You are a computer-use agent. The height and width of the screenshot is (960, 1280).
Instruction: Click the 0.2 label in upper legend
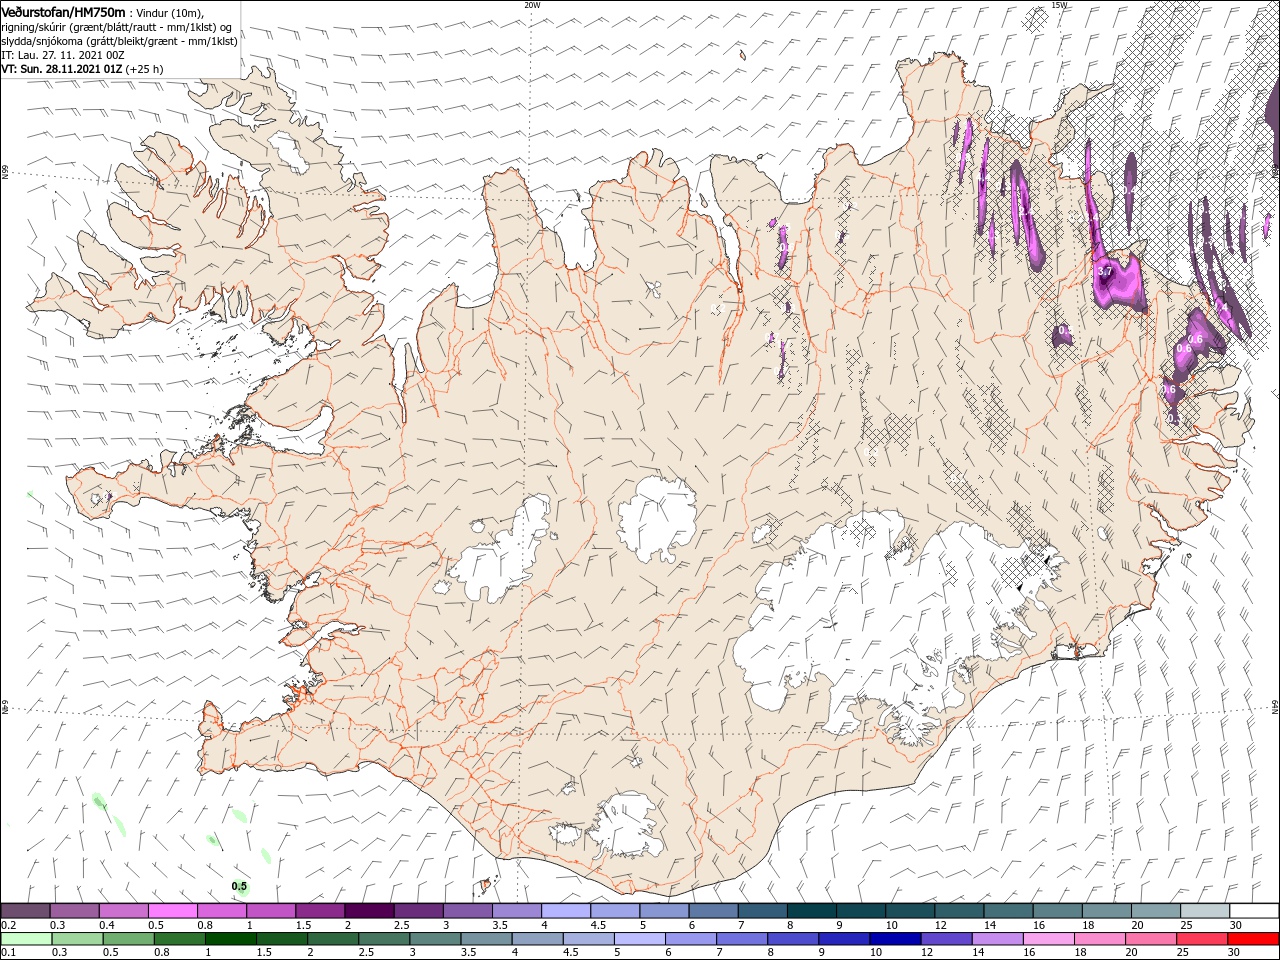click(x=8, y=925)
